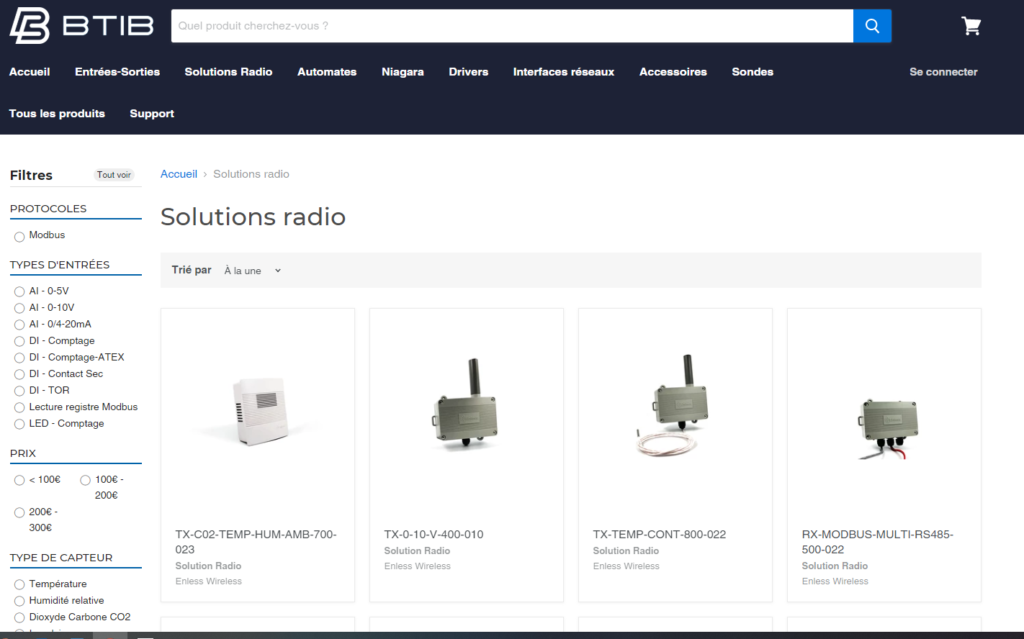Enable the "< 100€" price filter
The width and height of the screenshot is (1024, 639).
coord(18,479)
